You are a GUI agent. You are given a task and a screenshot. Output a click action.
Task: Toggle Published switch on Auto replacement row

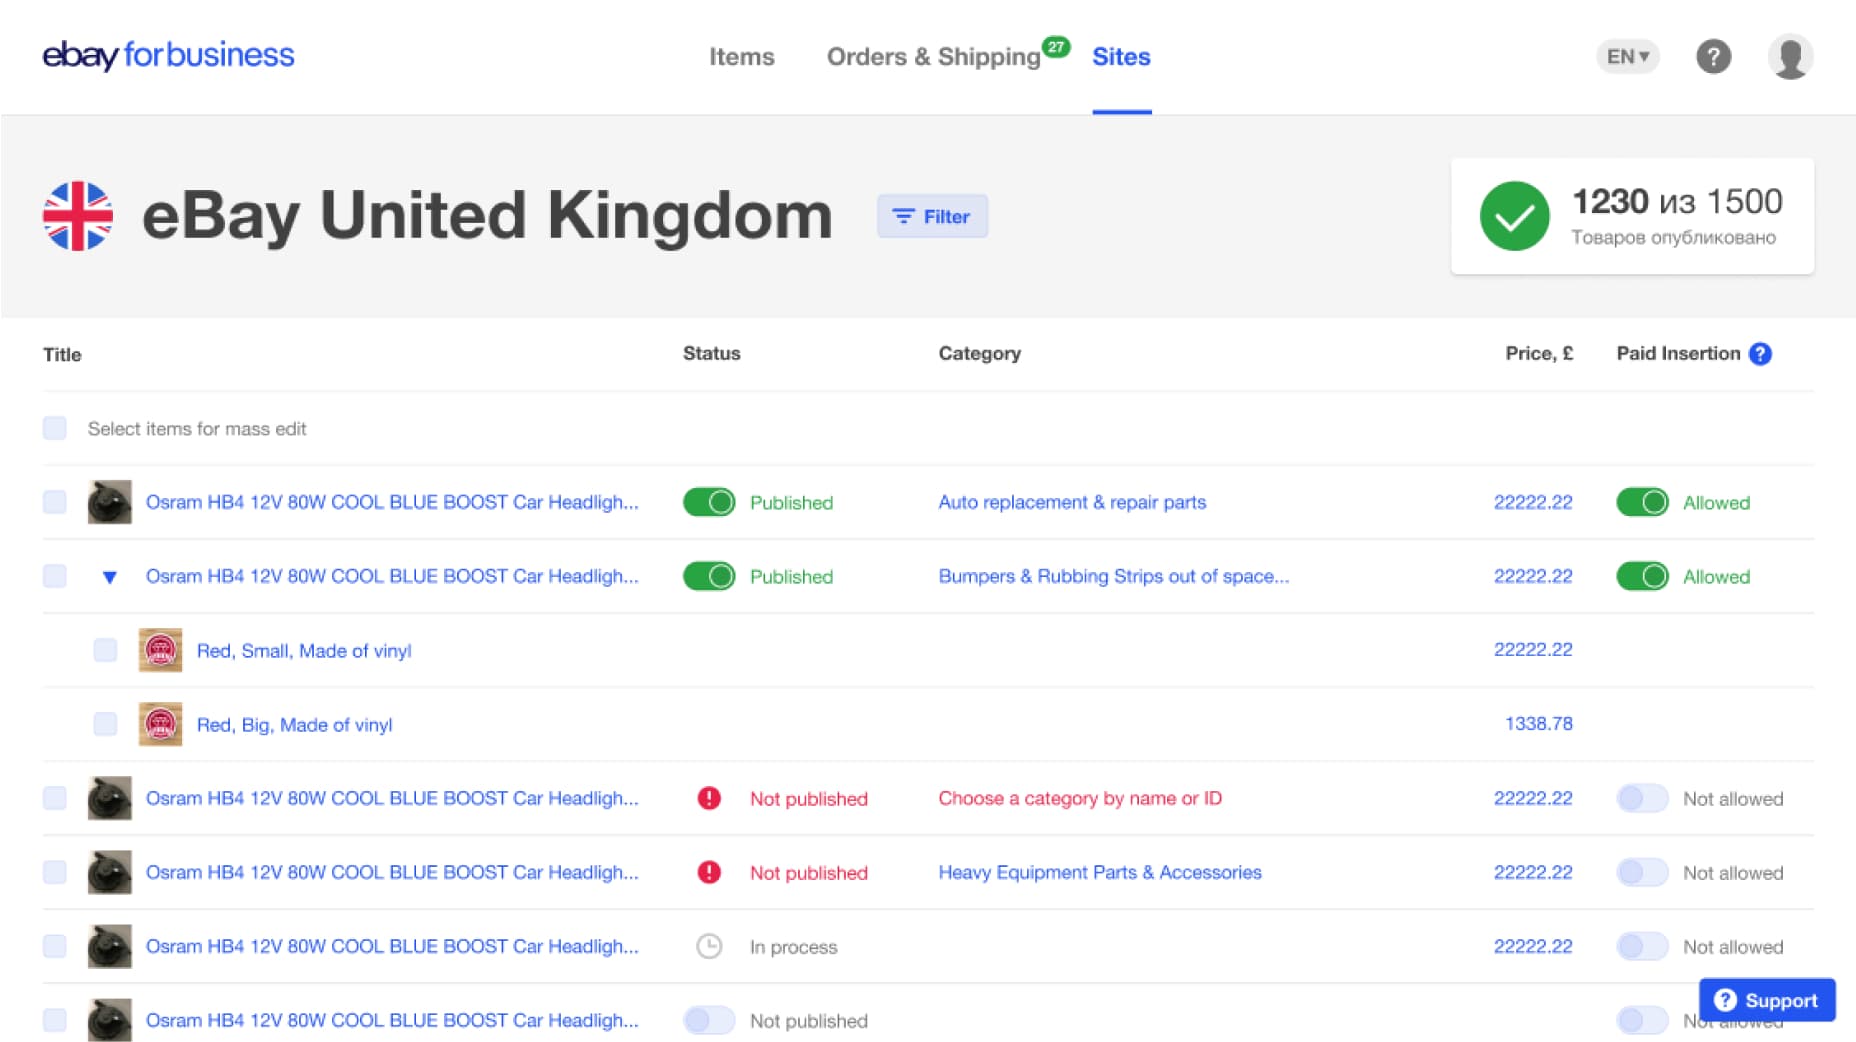(x=709, y=502)
